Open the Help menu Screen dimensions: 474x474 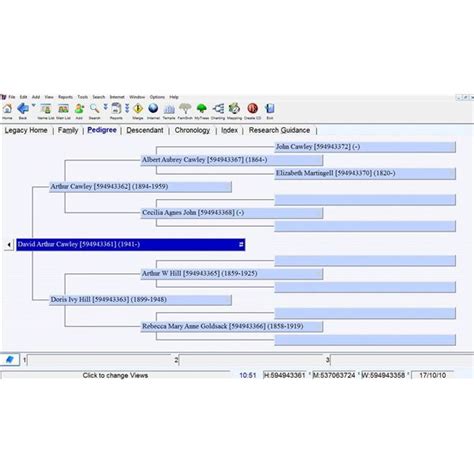[174, 97]
